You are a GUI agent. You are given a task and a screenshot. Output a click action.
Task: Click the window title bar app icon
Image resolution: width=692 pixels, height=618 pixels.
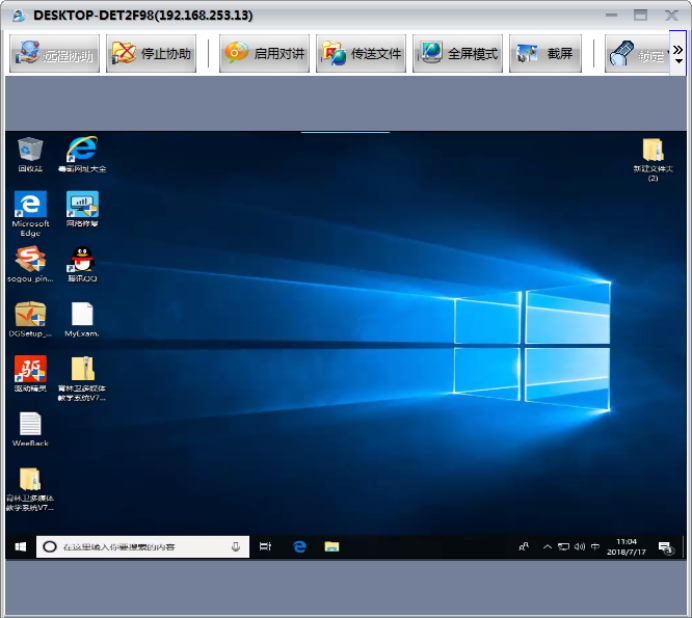tap(19, 15)
